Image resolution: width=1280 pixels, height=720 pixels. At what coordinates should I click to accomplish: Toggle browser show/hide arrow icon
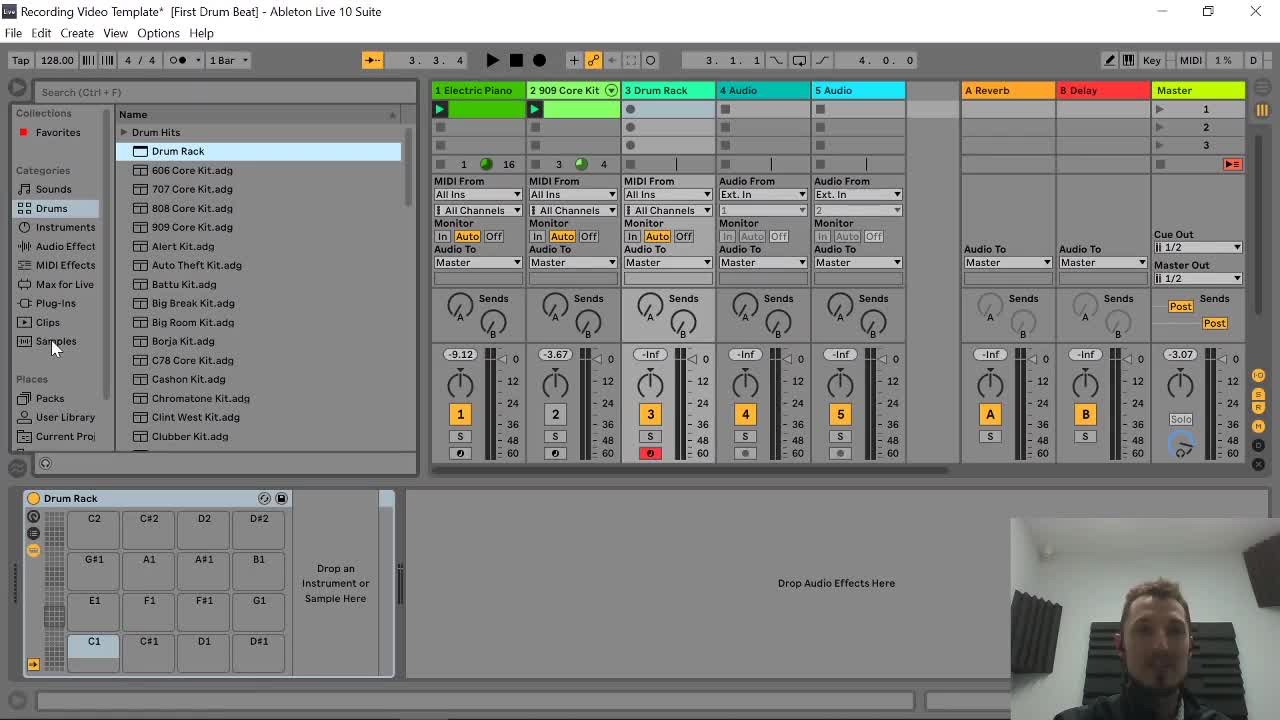pos(18,87)
